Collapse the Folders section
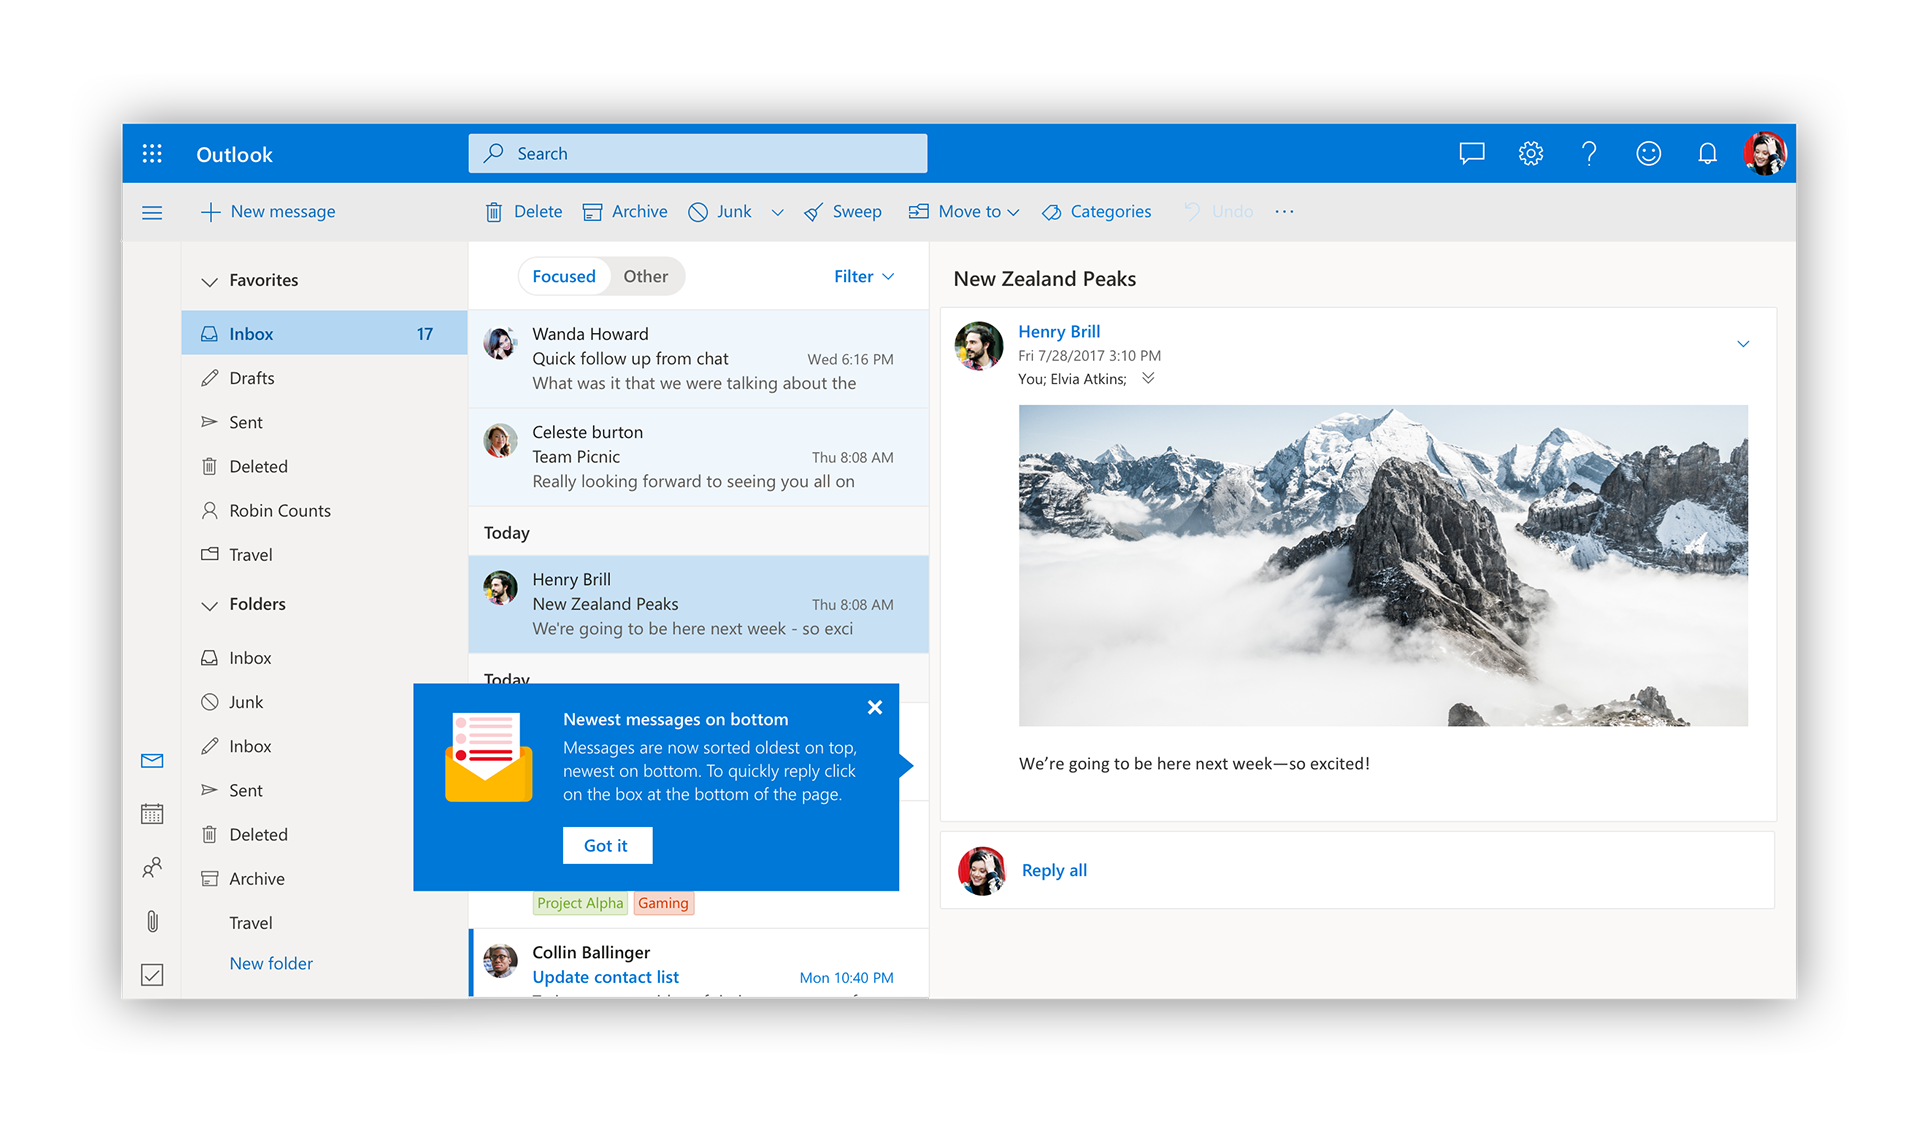The image size is (1920, 1124). (x=209, y=605)
